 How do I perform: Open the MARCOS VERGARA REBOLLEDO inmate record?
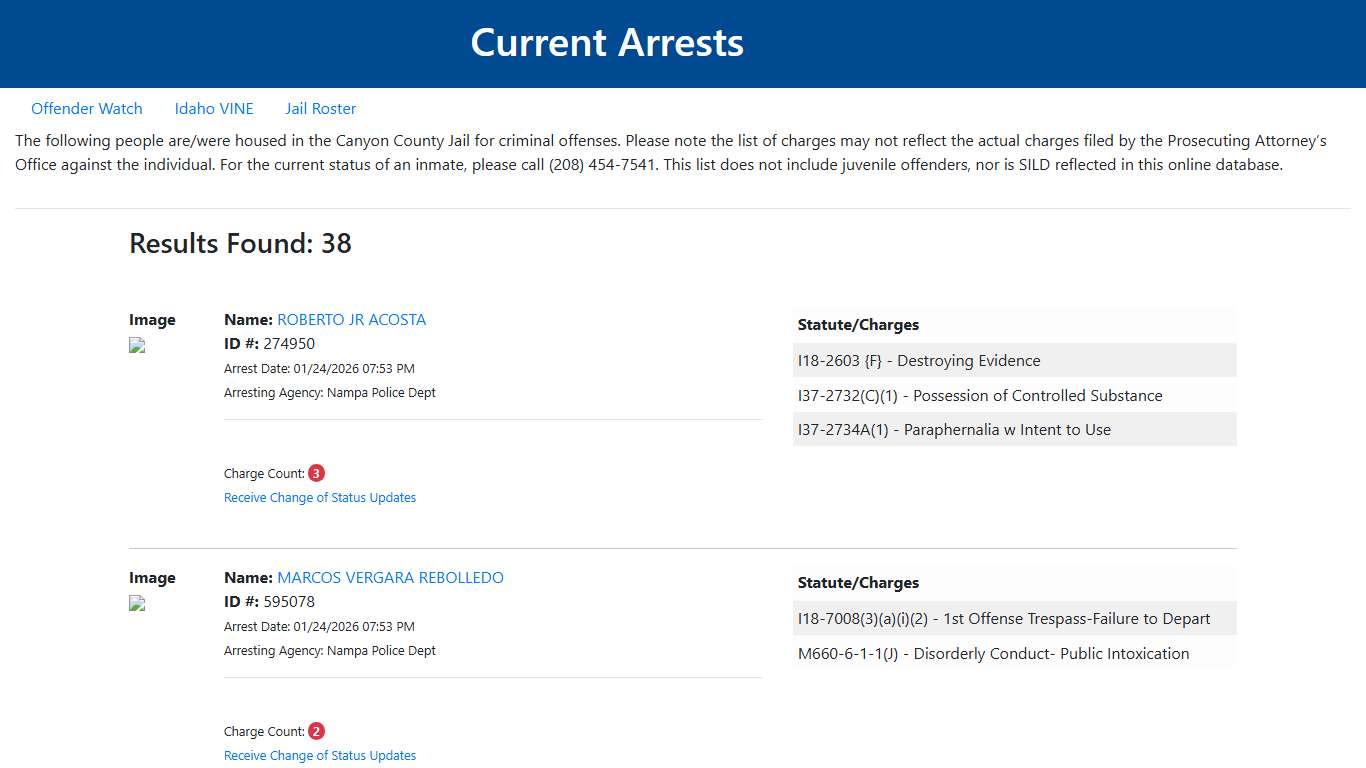click(x=391, y=577)
